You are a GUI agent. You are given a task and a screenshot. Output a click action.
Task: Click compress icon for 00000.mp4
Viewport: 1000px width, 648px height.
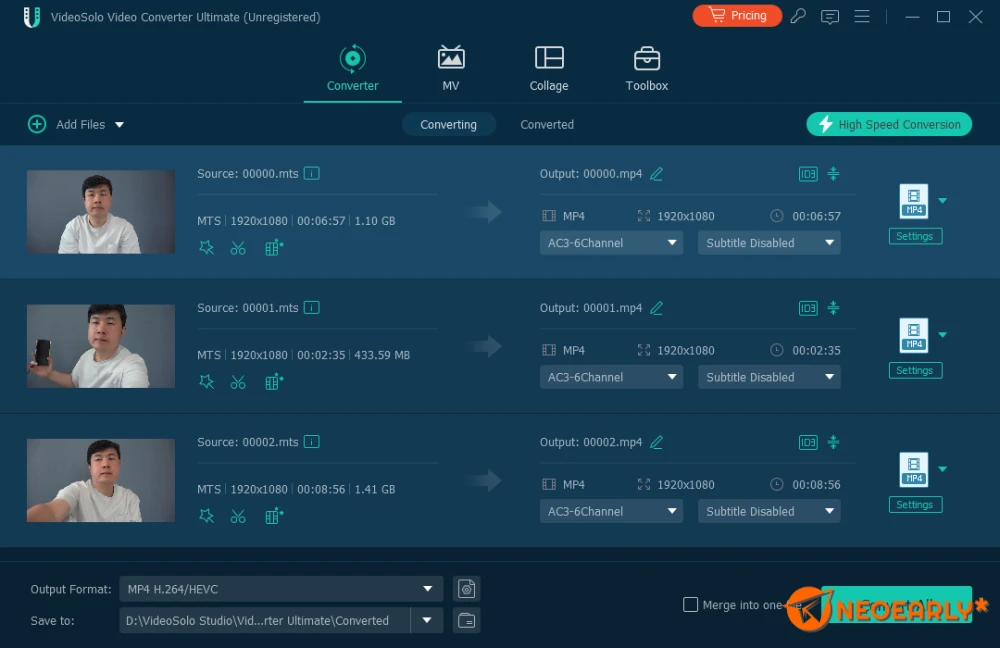[x=834, y=173]
